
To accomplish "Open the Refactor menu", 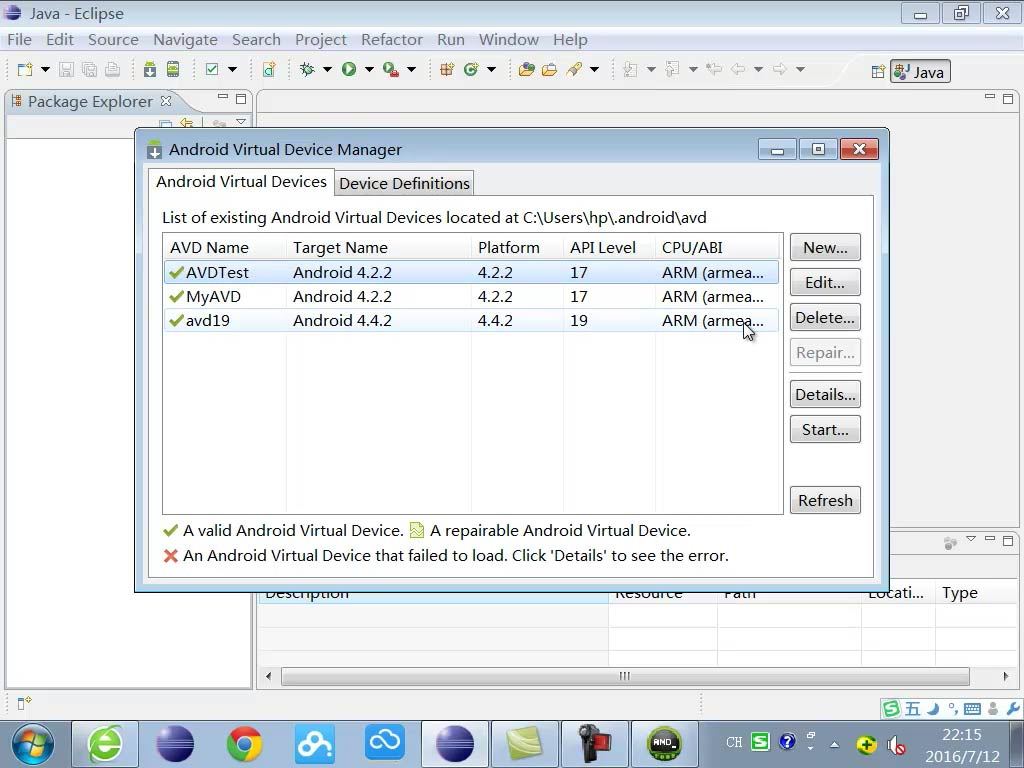I will pos(392,40).
